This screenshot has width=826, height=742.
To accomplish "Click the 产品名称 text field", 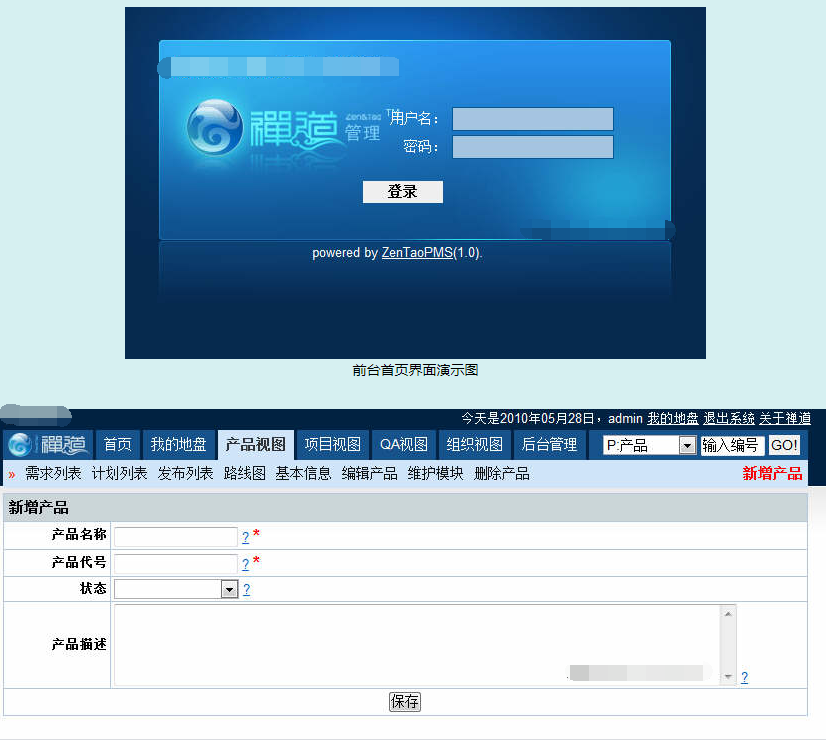I will pos(176,537).
